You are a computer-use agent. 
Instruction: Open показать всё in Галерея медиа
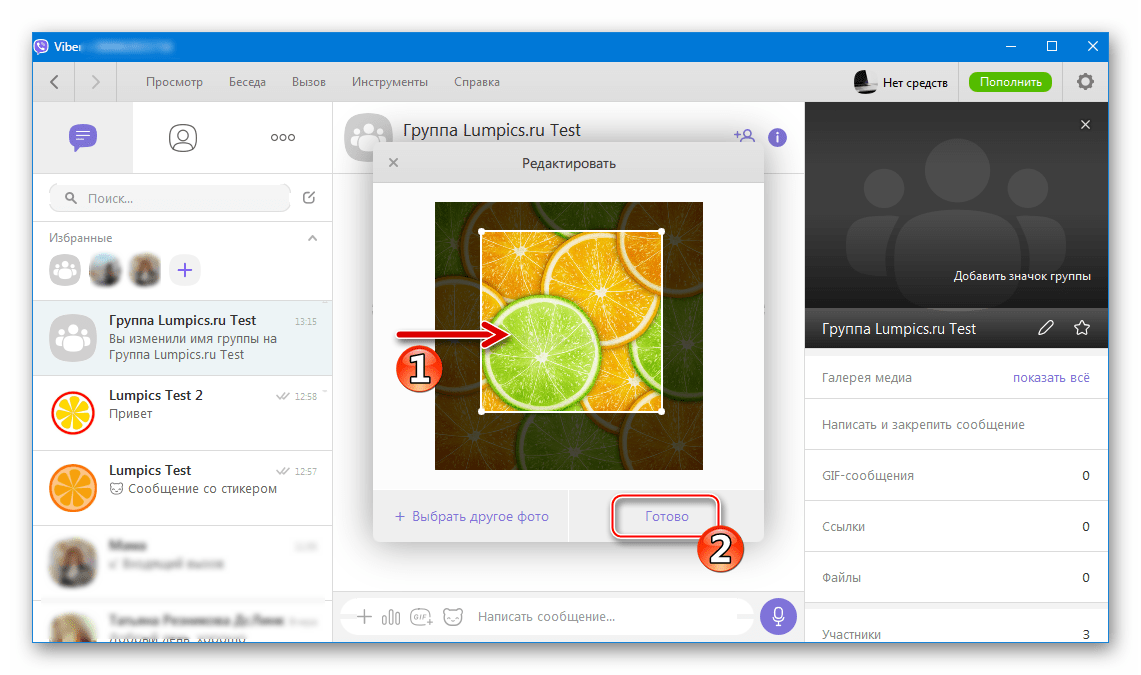[x=1055, y=377]
